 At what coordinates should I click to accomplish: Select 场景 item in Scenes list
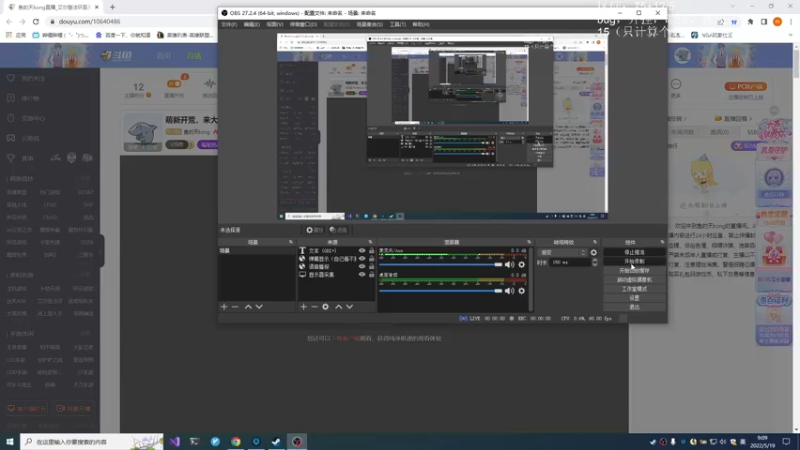pyautogui.click(x=257, y=251)
